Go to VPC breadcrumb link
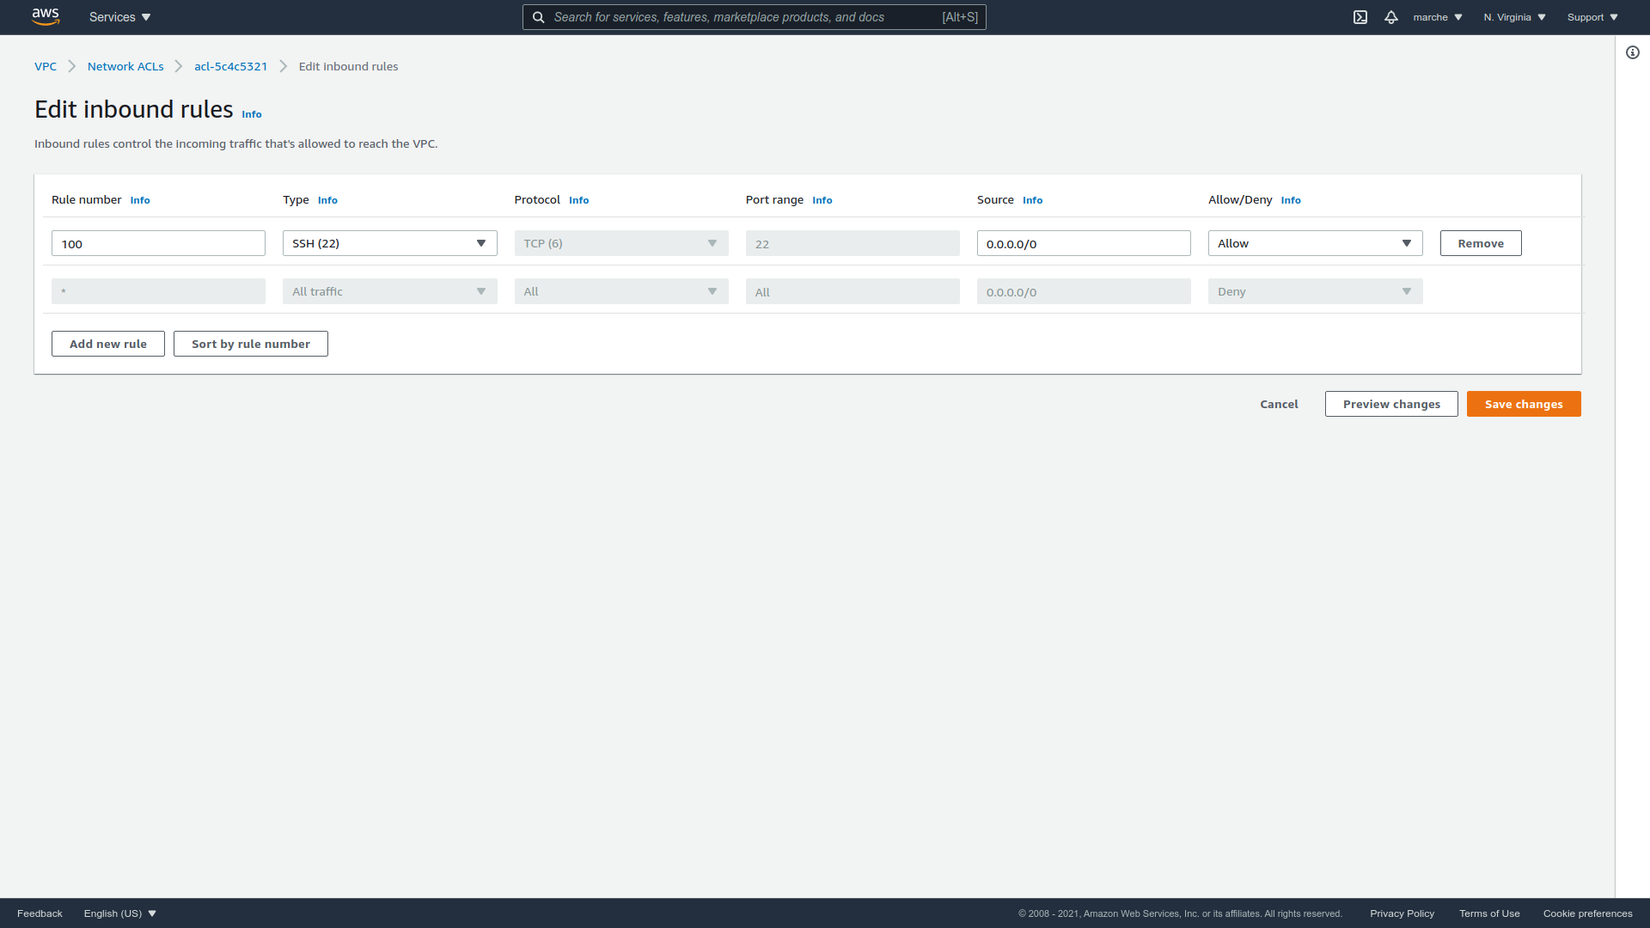This screenshot has width=1650, height=928. click(45, 66)
